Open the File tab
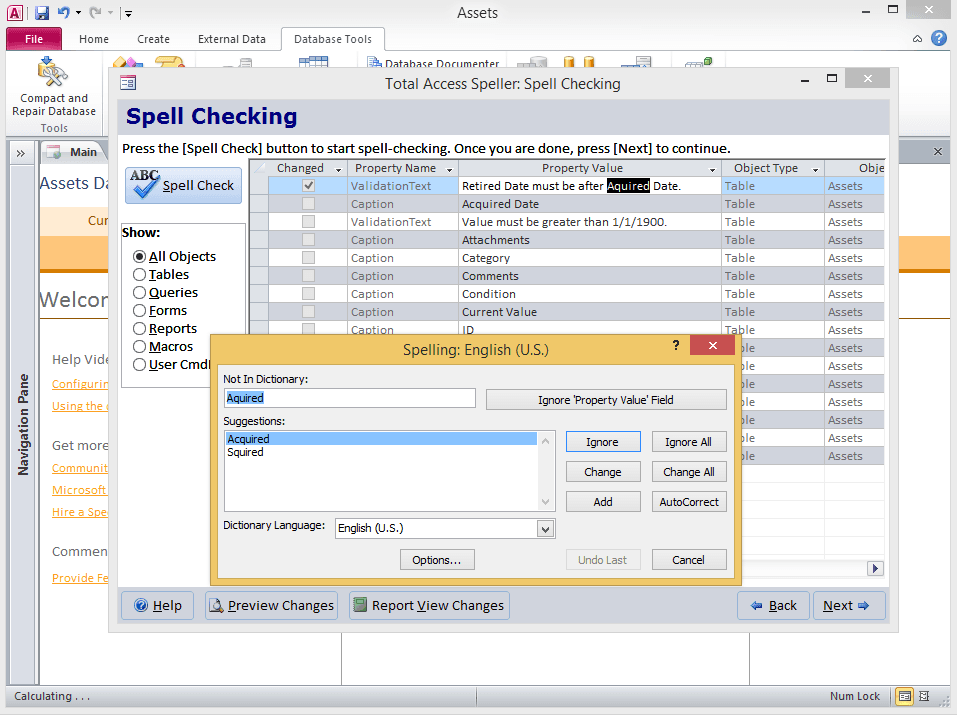 click(34, 39)
